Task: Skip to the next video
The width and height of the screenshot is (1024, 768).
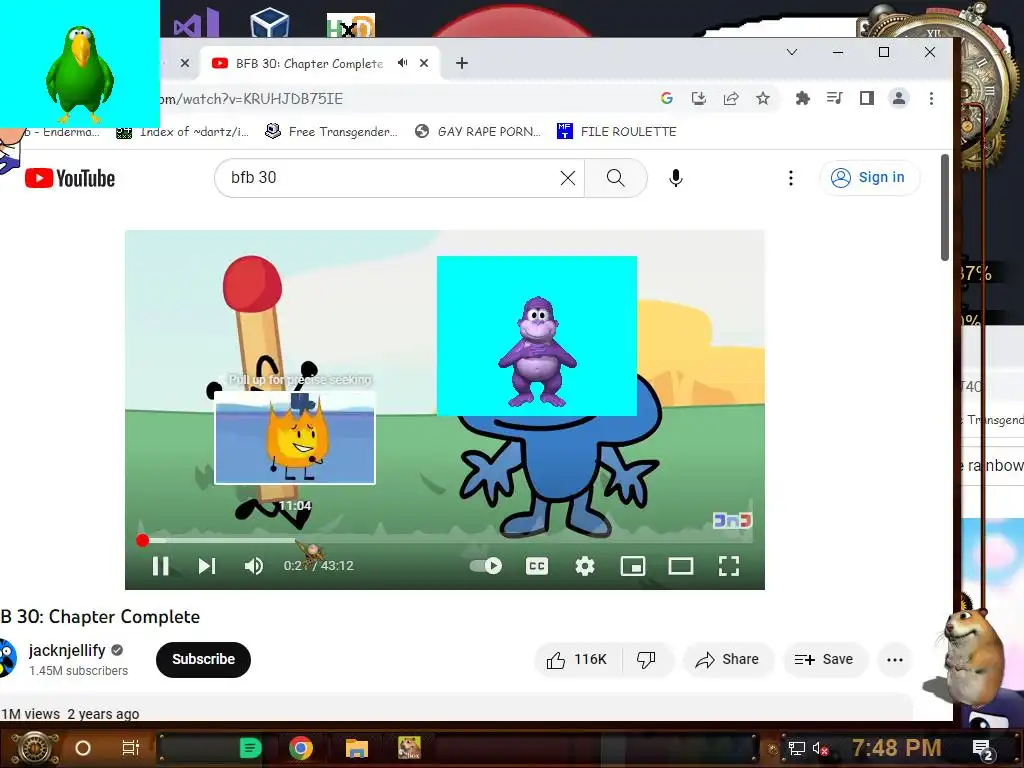Action: click(x=207, y=566)
